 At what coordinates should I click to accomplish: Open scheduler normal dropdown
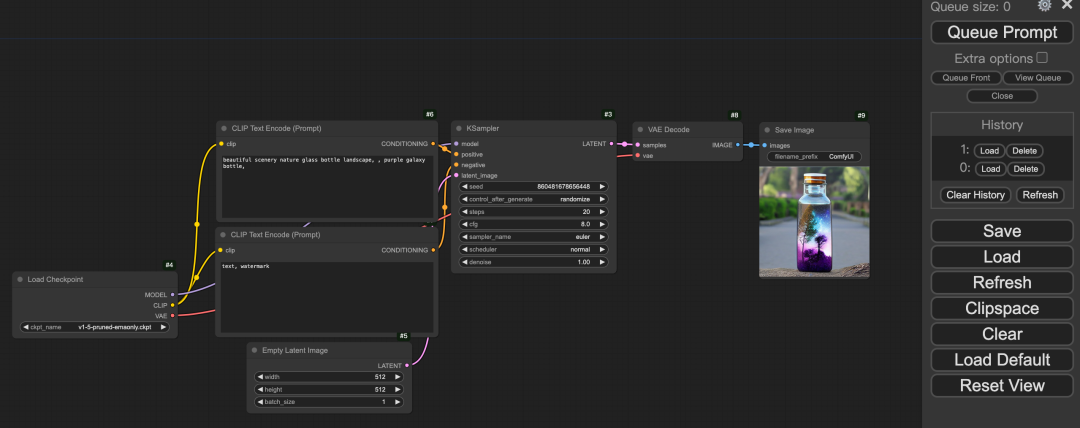(534, 249)
